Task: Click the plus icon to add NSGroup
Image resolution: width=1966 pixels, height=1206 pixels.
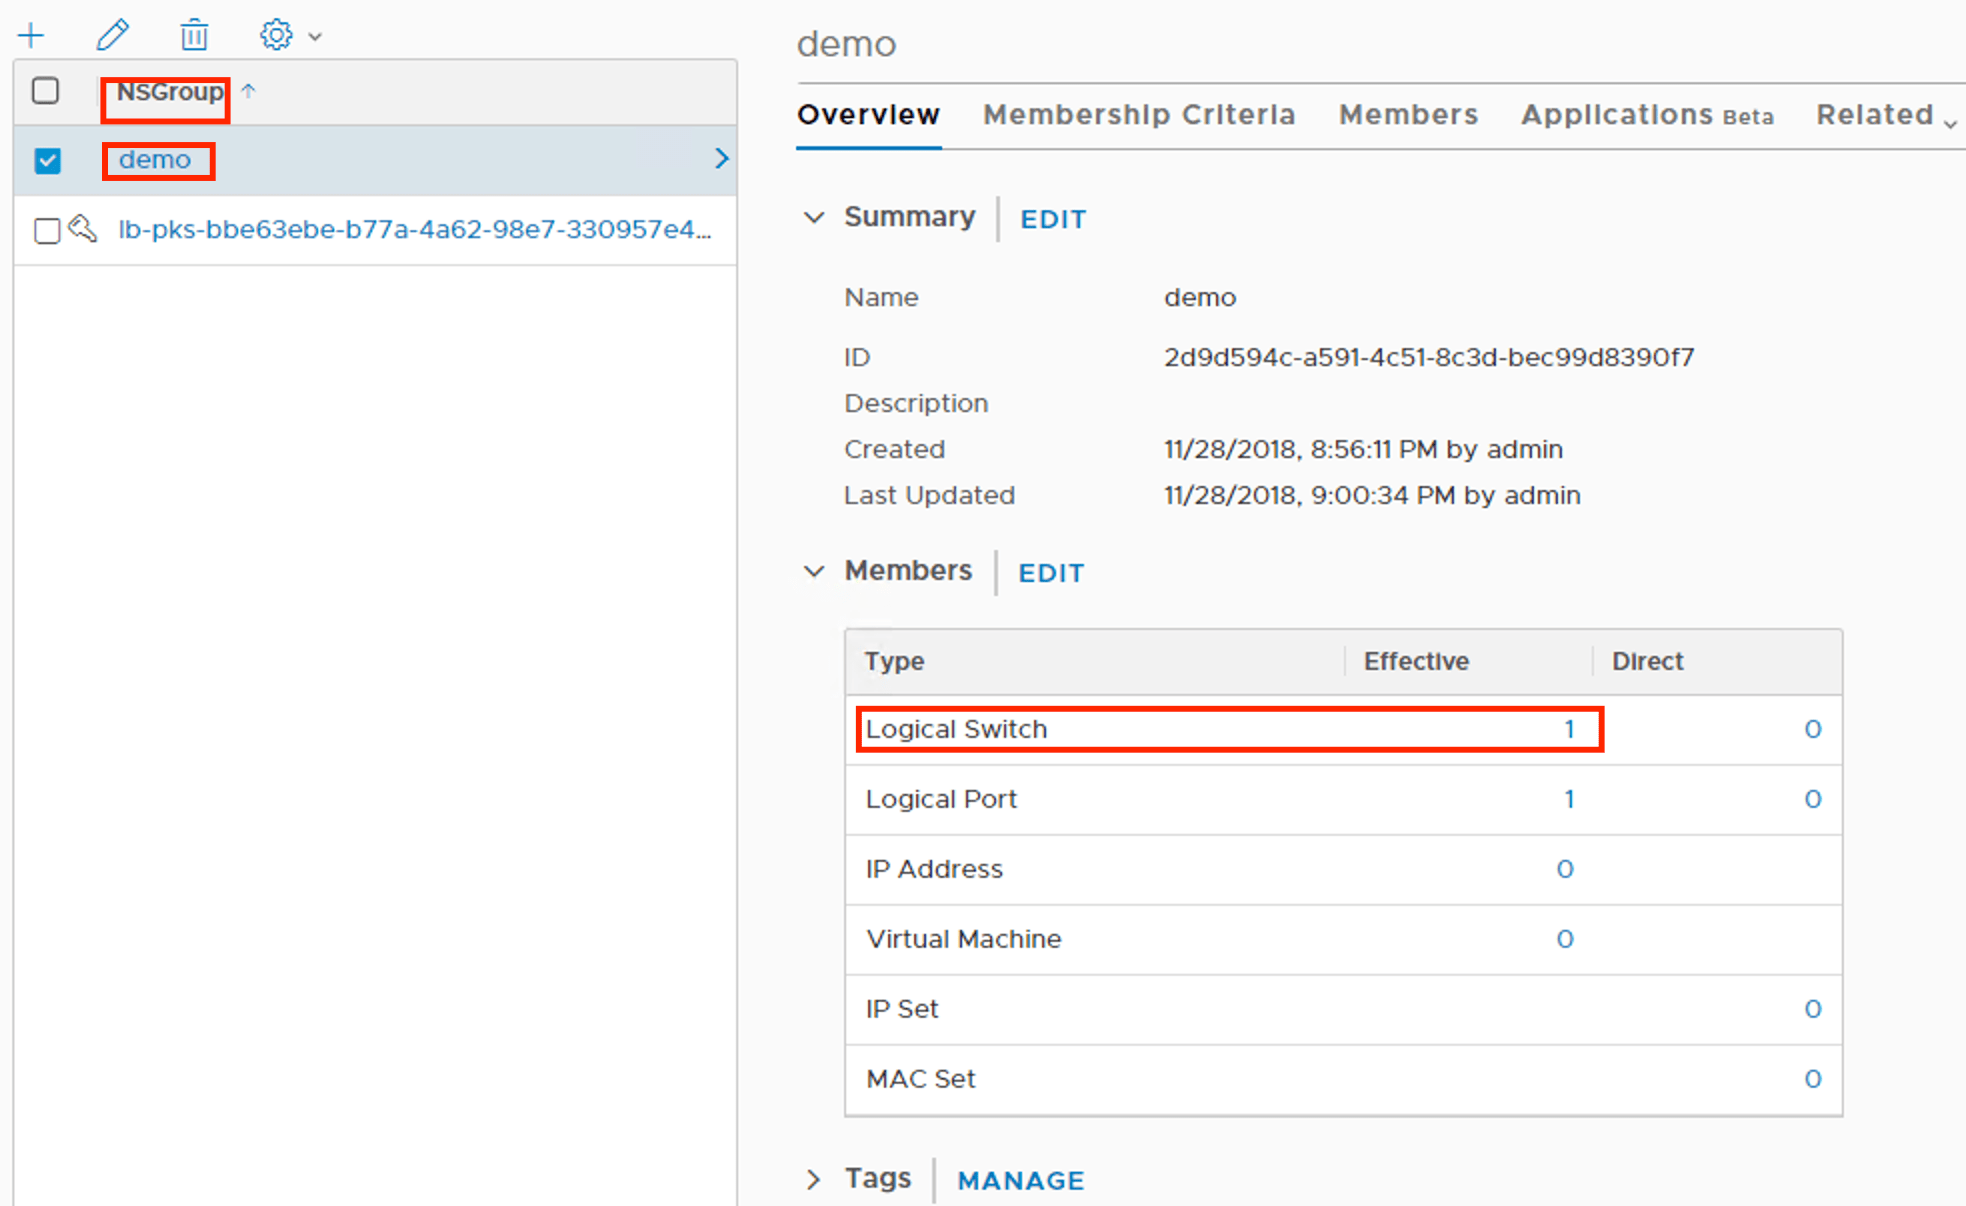Action: point(31,36)
